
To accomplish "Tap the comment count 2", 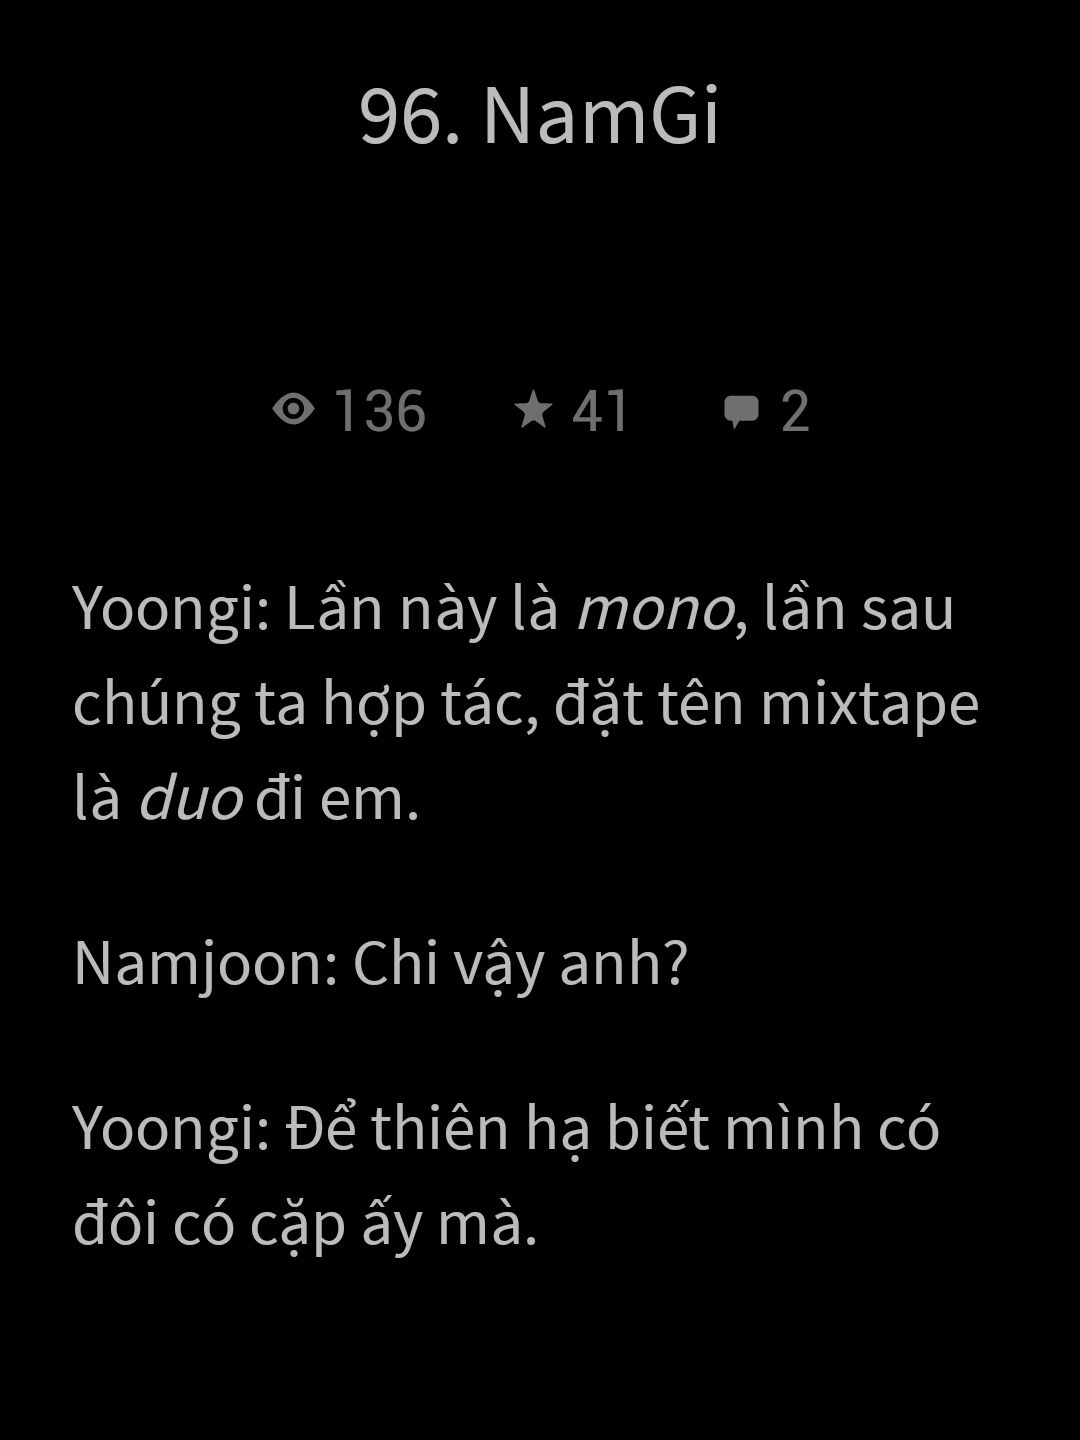I will tap(795, 411).
